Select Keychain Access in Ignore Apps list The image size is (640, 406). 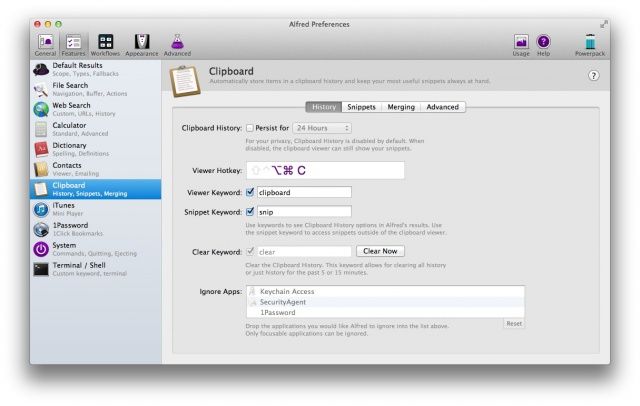pyautogui.click(x=385, y=291)
